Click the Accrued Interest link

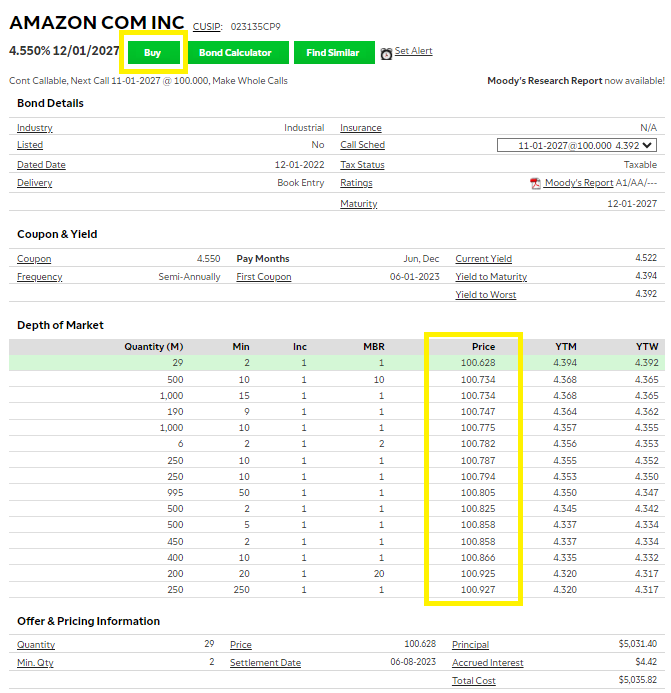[x=488, y=663]
